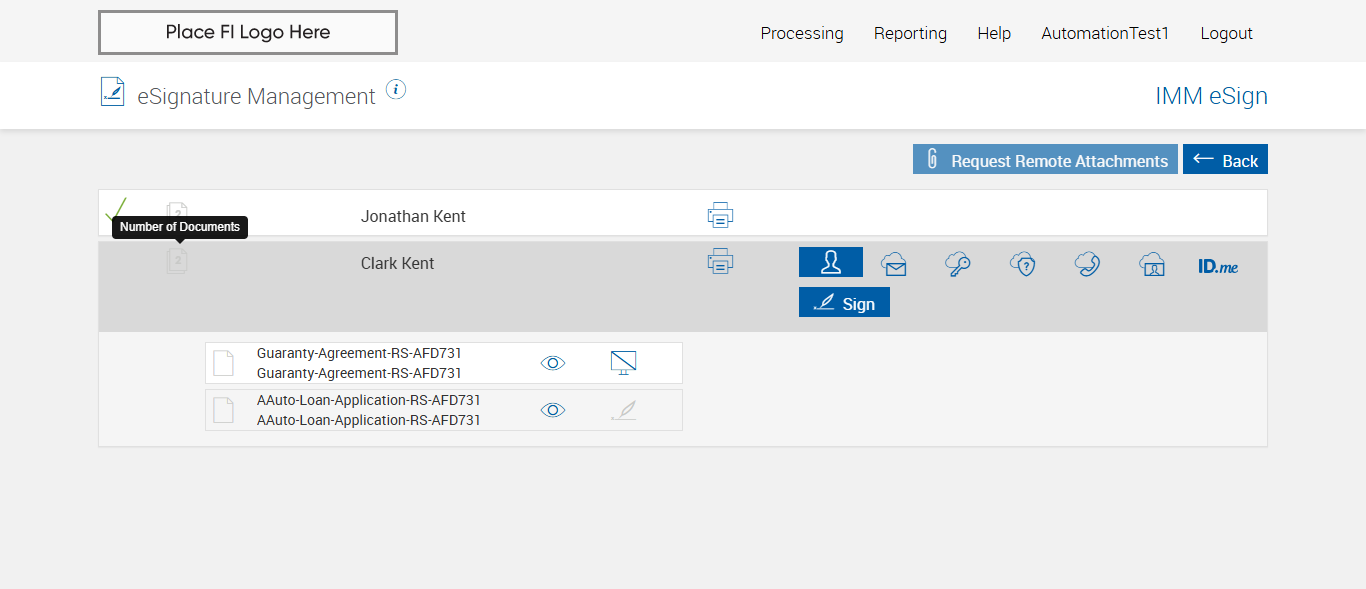Click the print icon for Jonathan Kent
The image size is (1366, 589).
[720, 215]
